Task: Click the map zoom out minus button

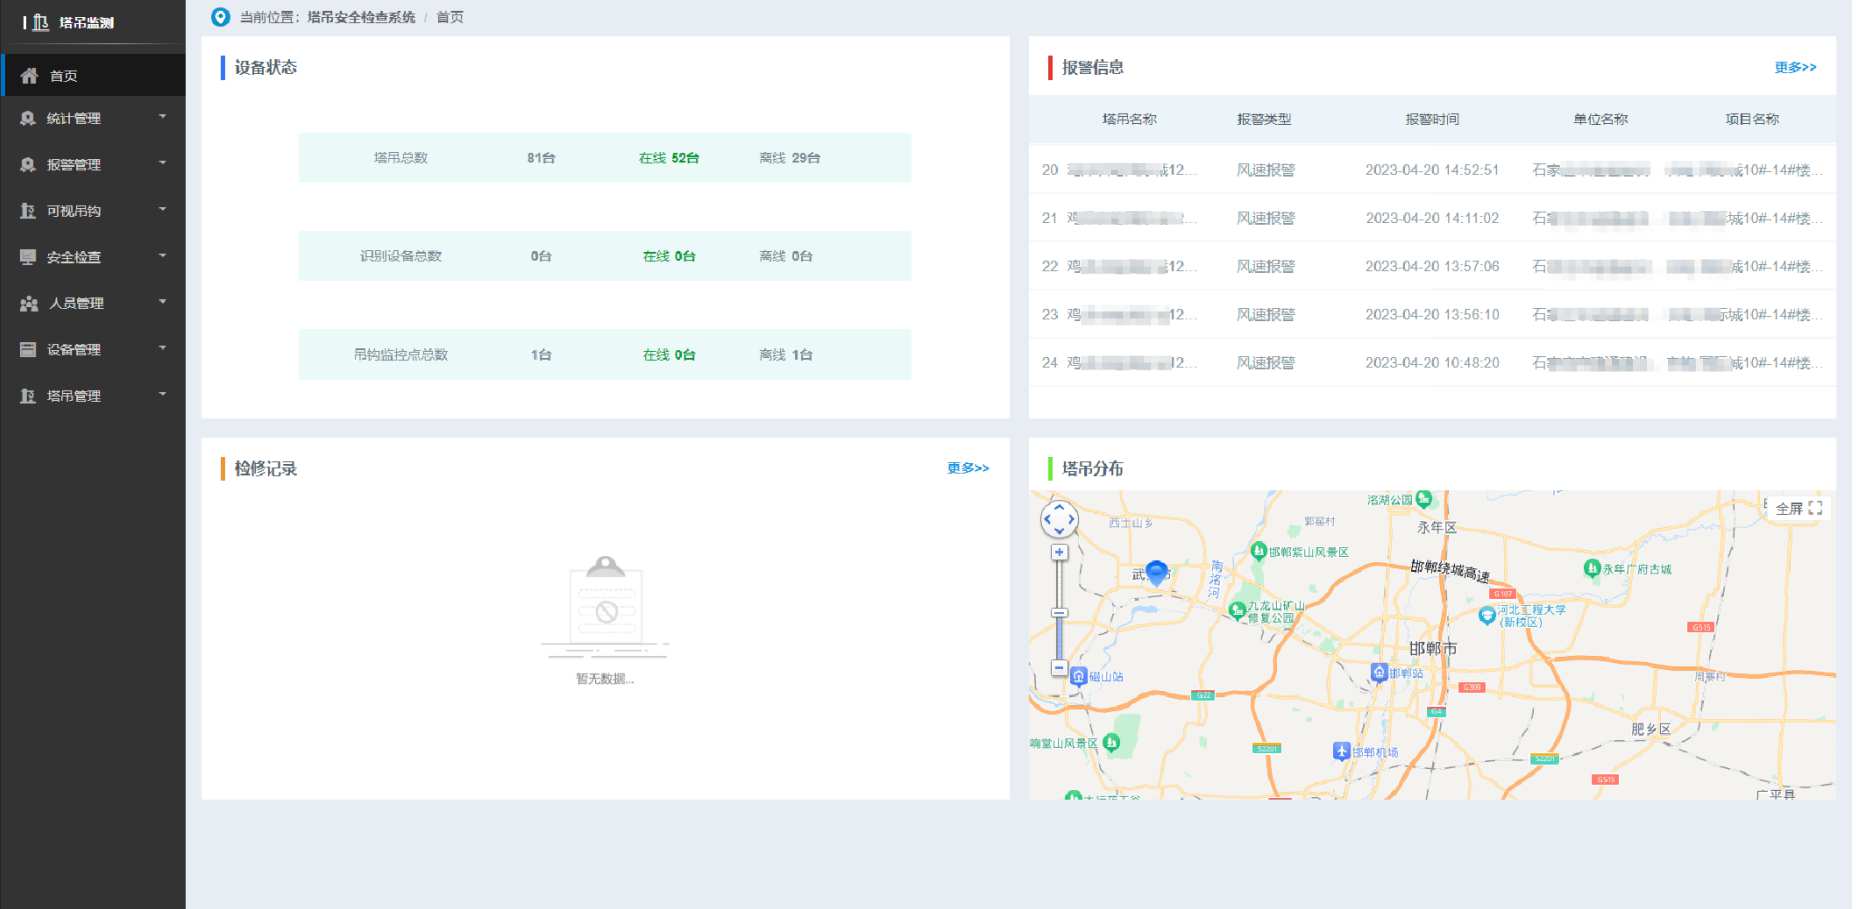Action: click(1059, 667)
